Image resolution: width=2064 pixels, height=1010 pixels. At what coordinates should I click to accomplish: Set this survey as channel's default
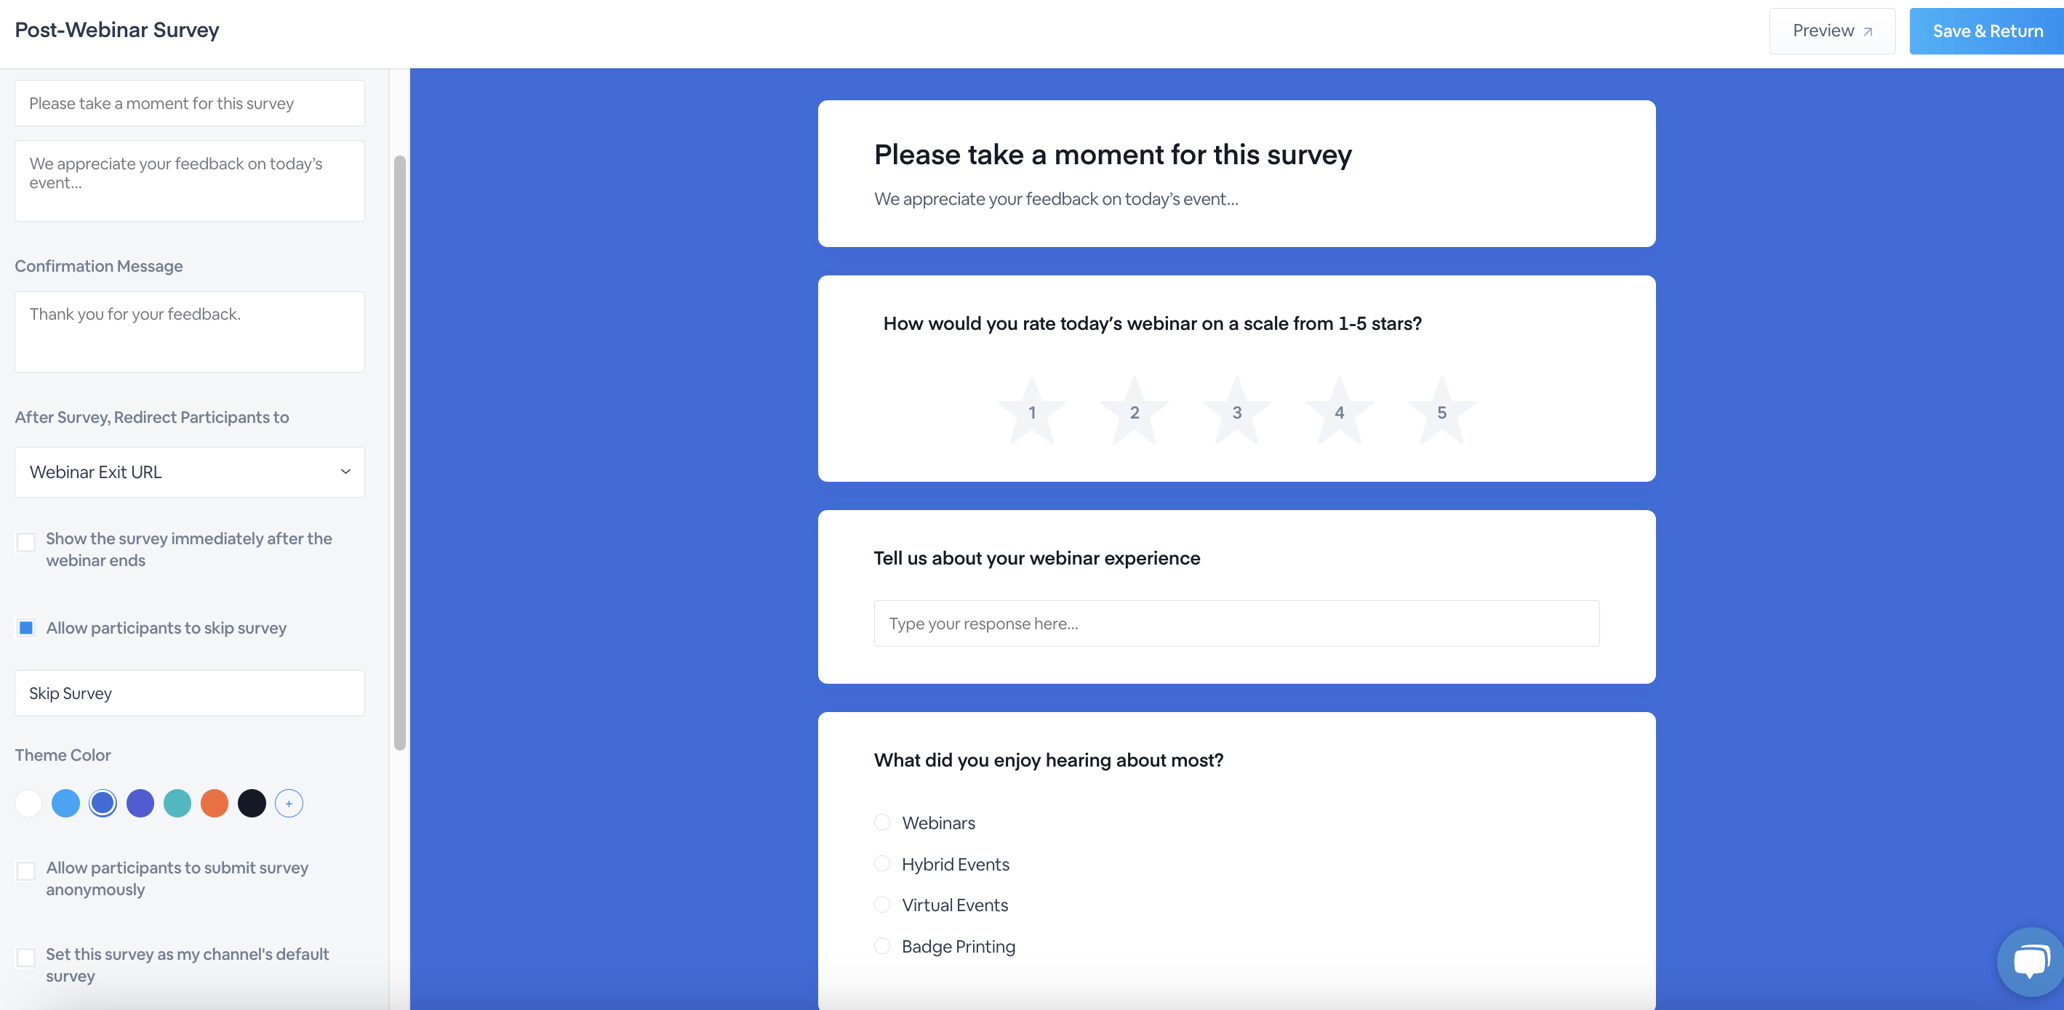pyautogui.click(x=26, y=957)
